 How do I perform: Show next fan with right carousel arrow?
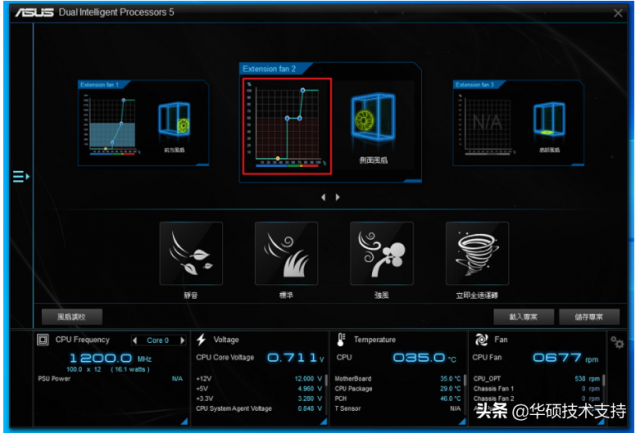[338, 197]
